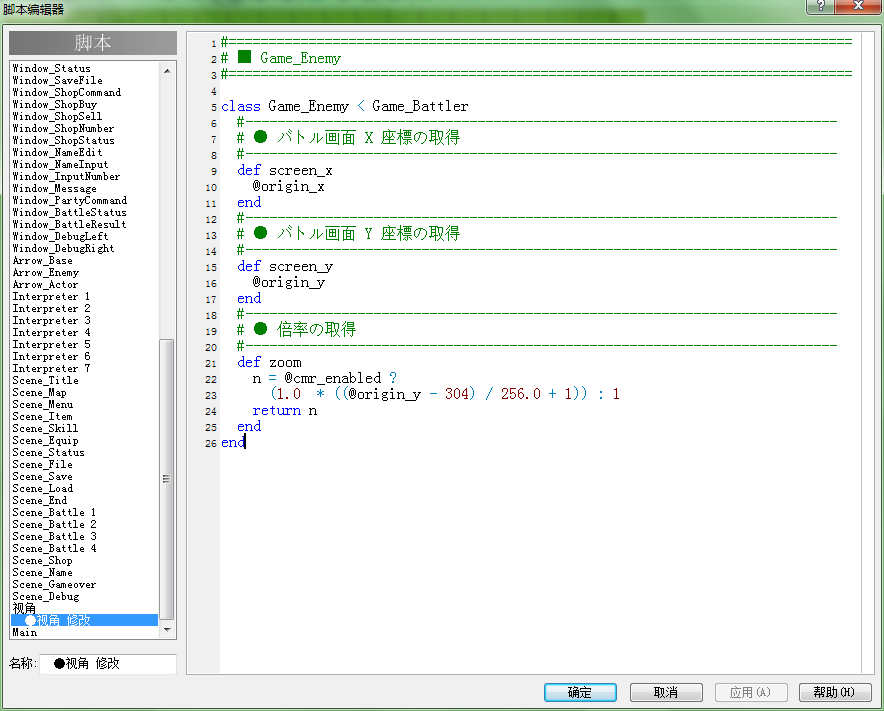The width and height of the screenshot is (884, 711).
Task: Click the 'return n' code line
Action: 285,410
